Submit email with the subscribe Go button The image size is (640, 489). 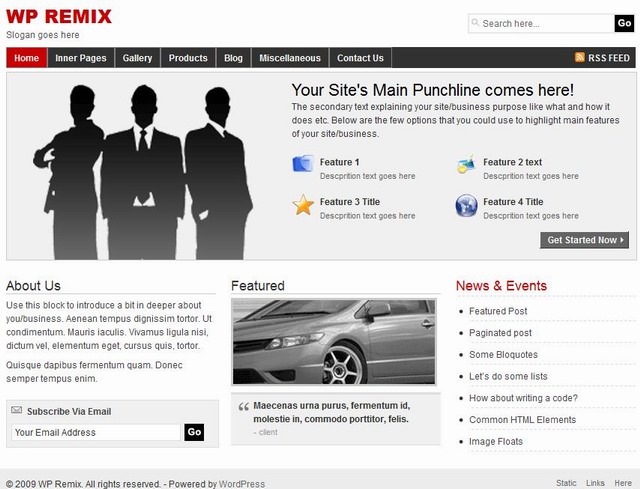[x=194, y=432]
